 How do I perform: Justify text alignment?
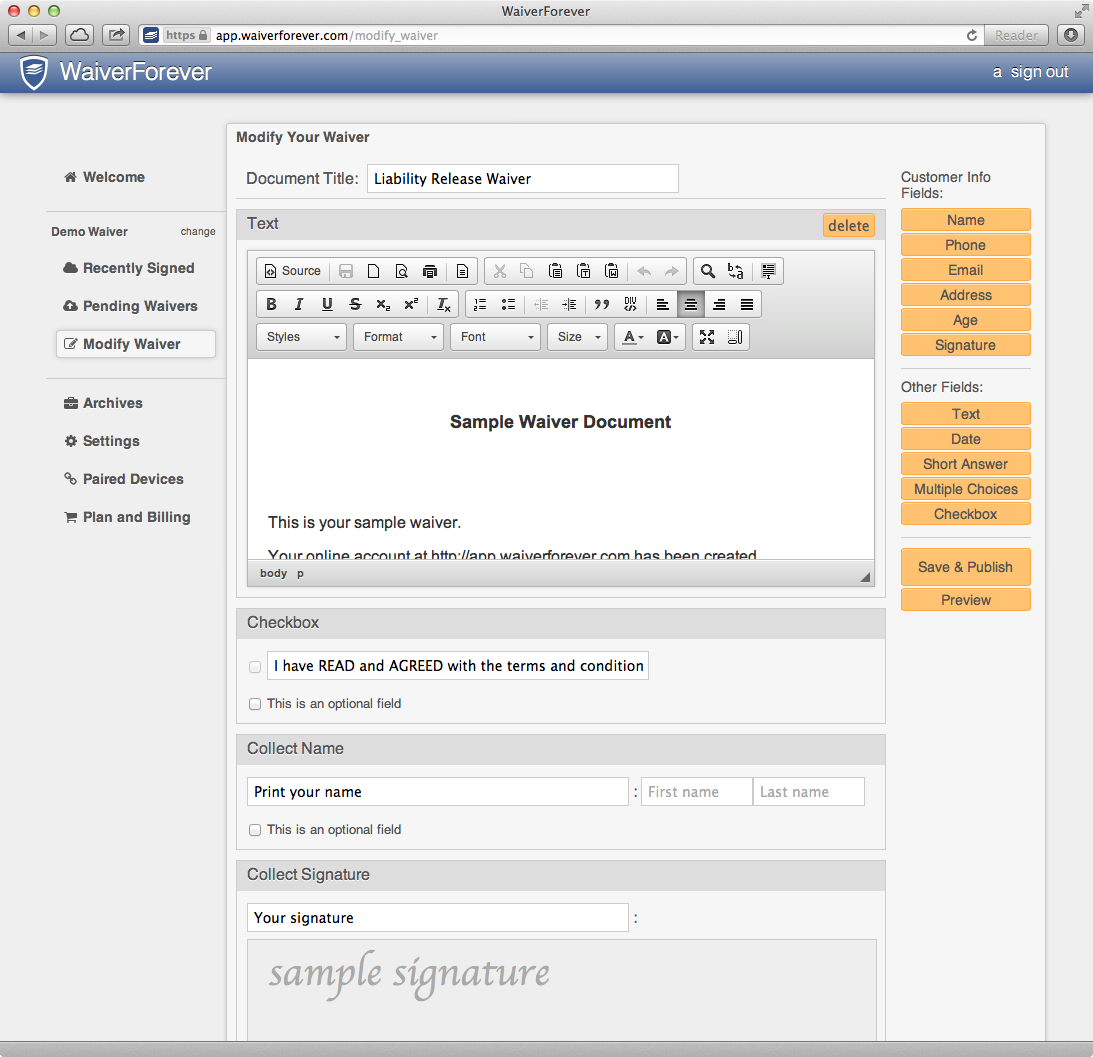tap(747, 305)
